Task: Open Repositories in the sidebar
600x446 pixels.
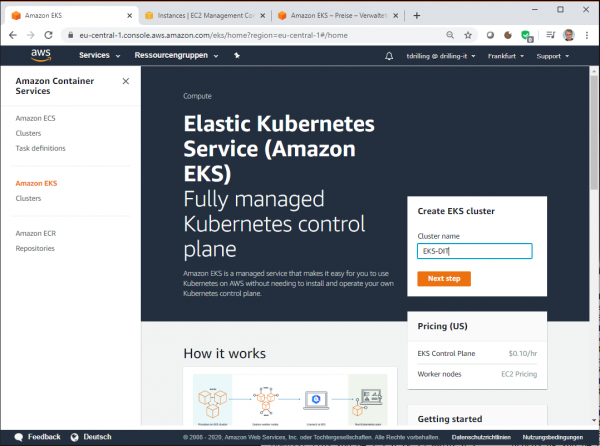Action: click(x=35, y=248)
